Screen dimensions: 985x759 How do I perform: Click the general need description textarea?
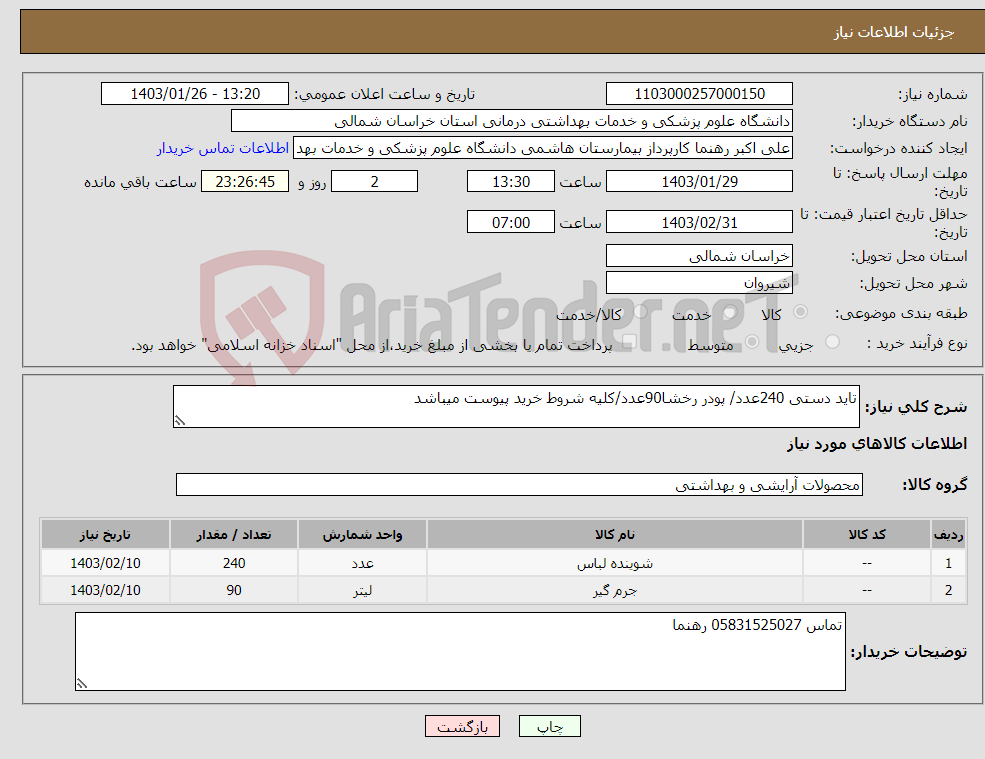pos(516,407)
